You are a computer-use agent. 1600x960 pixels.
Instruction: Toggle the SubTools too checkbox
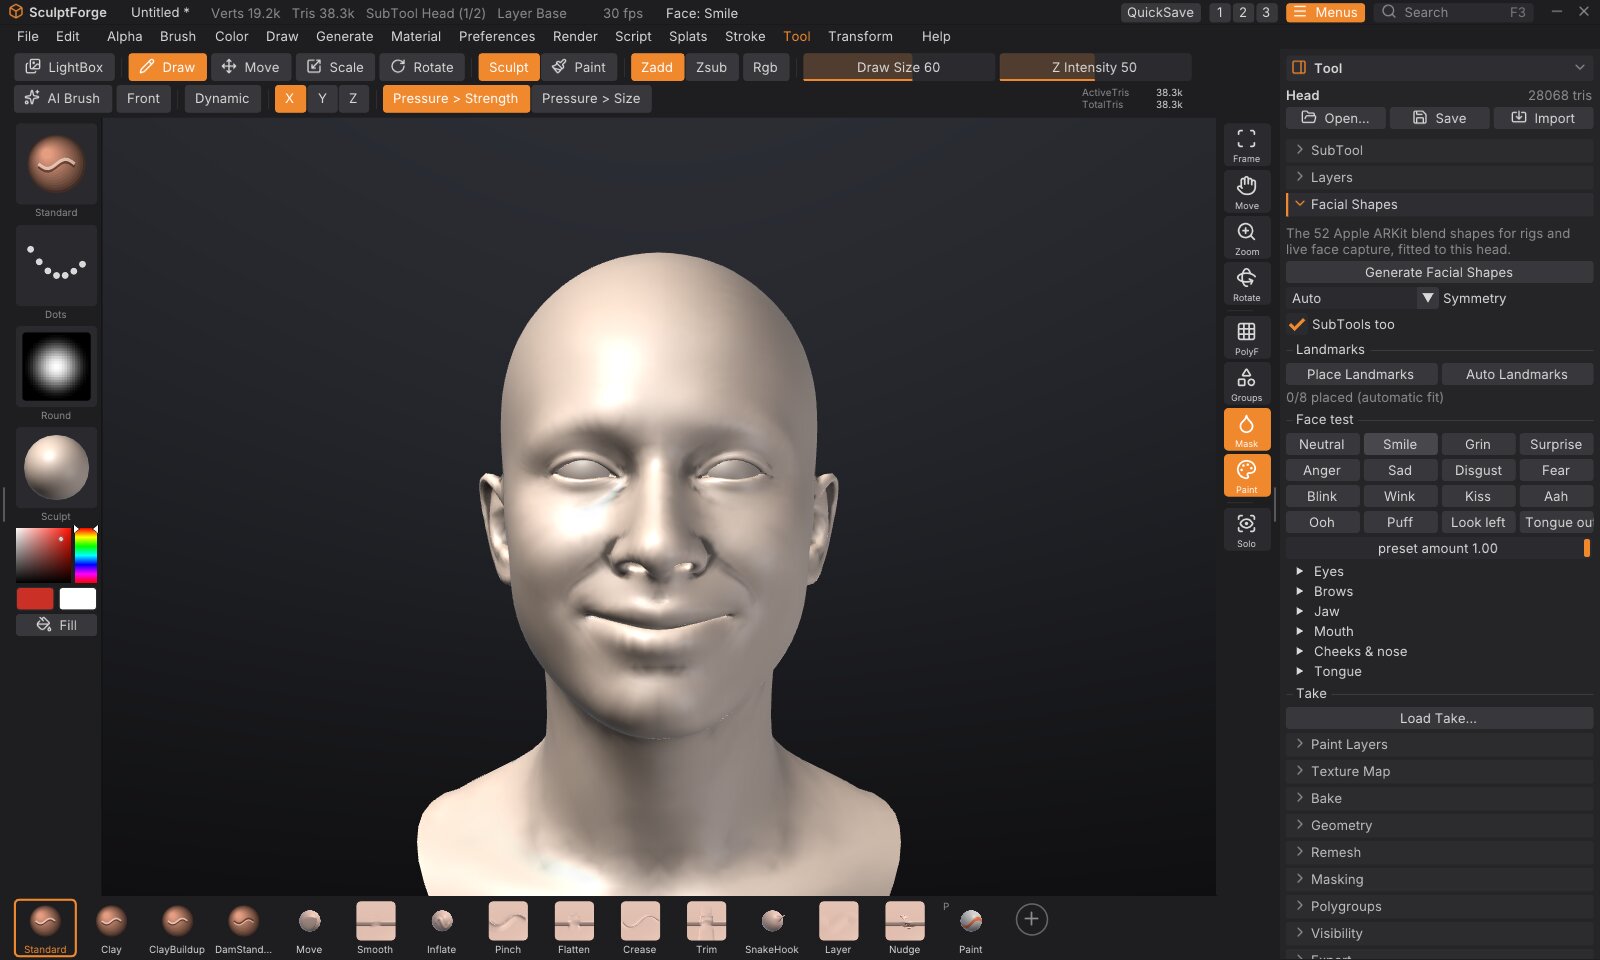(x=1297, y=324)
